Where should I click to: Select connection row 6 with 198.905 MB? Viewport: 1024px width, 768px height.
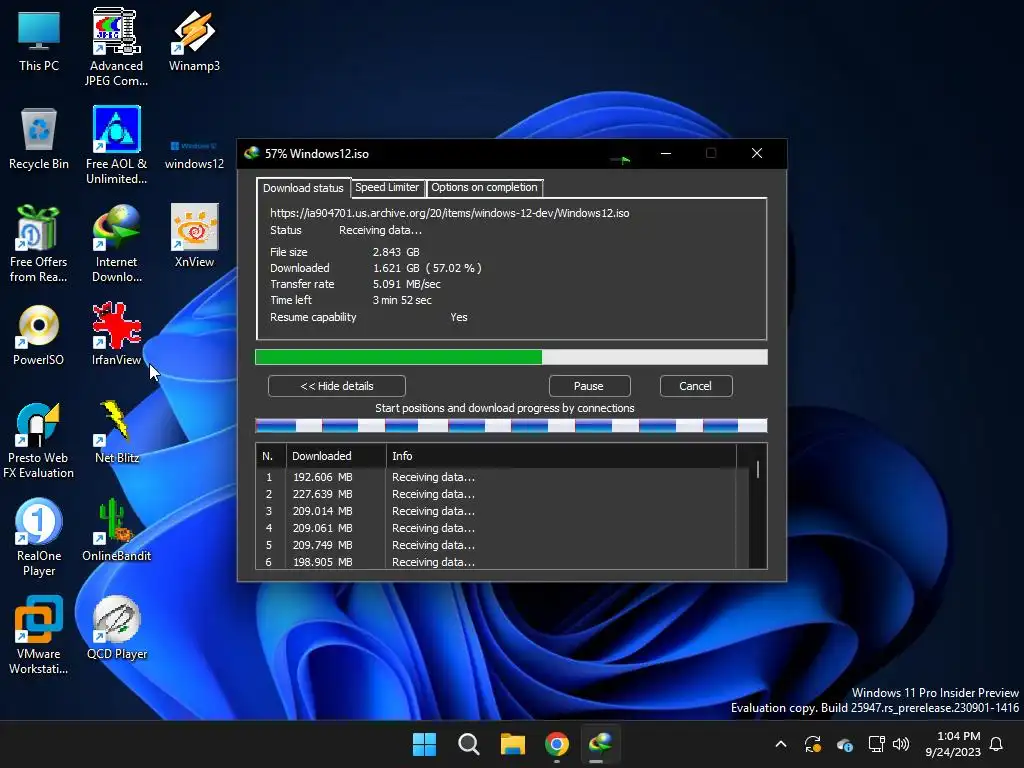tap(496, 562)
